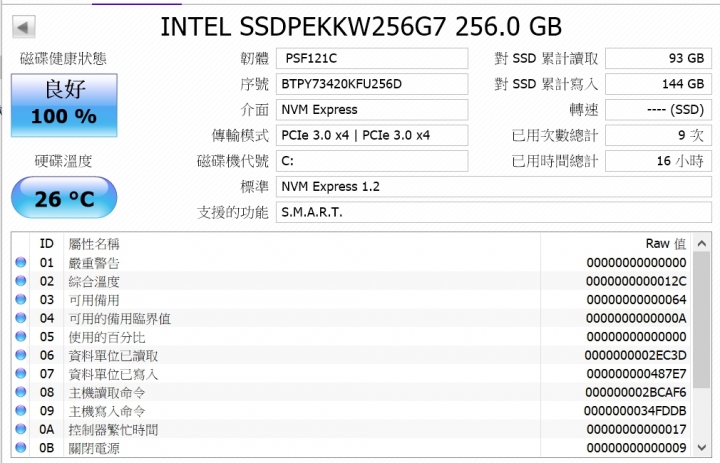720x463 pixels.
Task: Click the scrollbar down arrow in attribute list
Action: coord(702,447)
